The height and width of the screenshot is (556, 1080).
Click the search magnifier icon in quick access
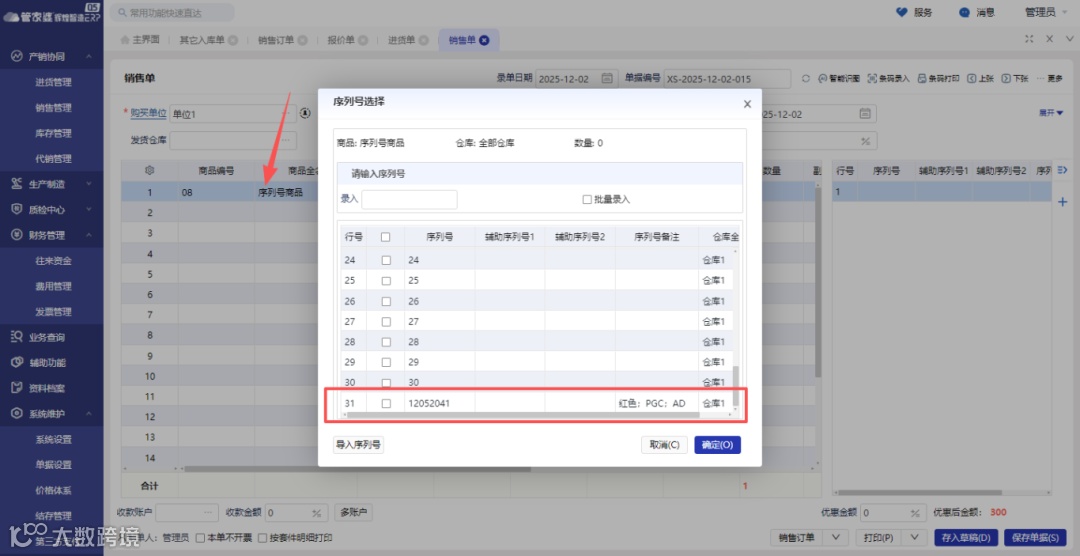(122, 12)
